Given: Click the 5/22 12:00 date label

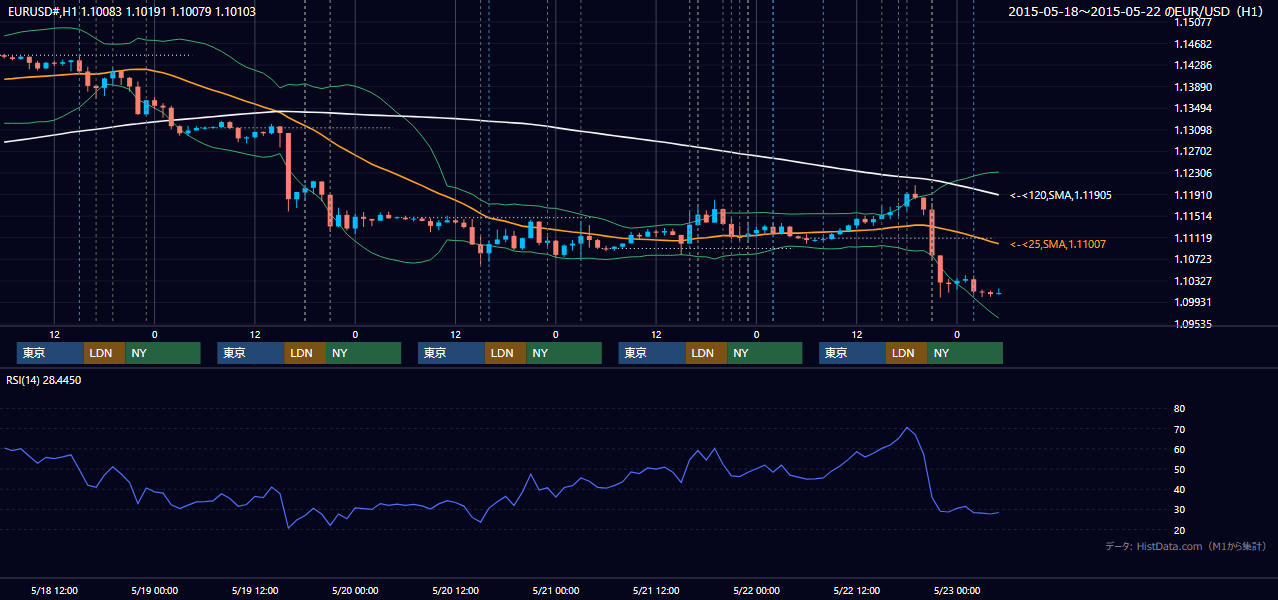Looking at the screenshot, I should click(x=856, y=591).
